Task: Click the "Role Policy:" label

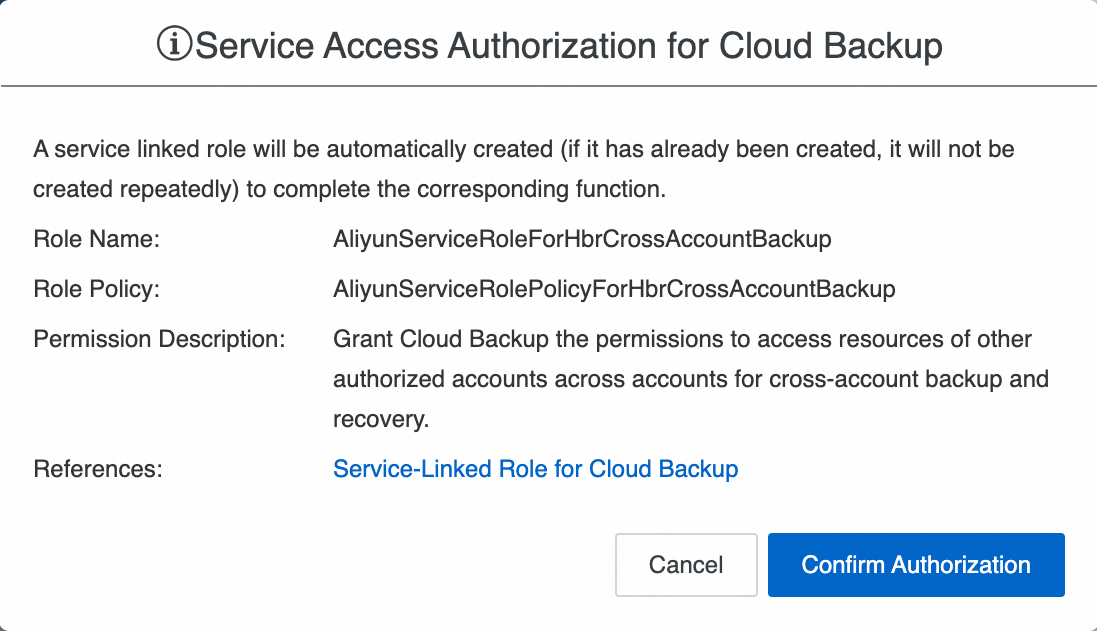Action: point(97,290)
